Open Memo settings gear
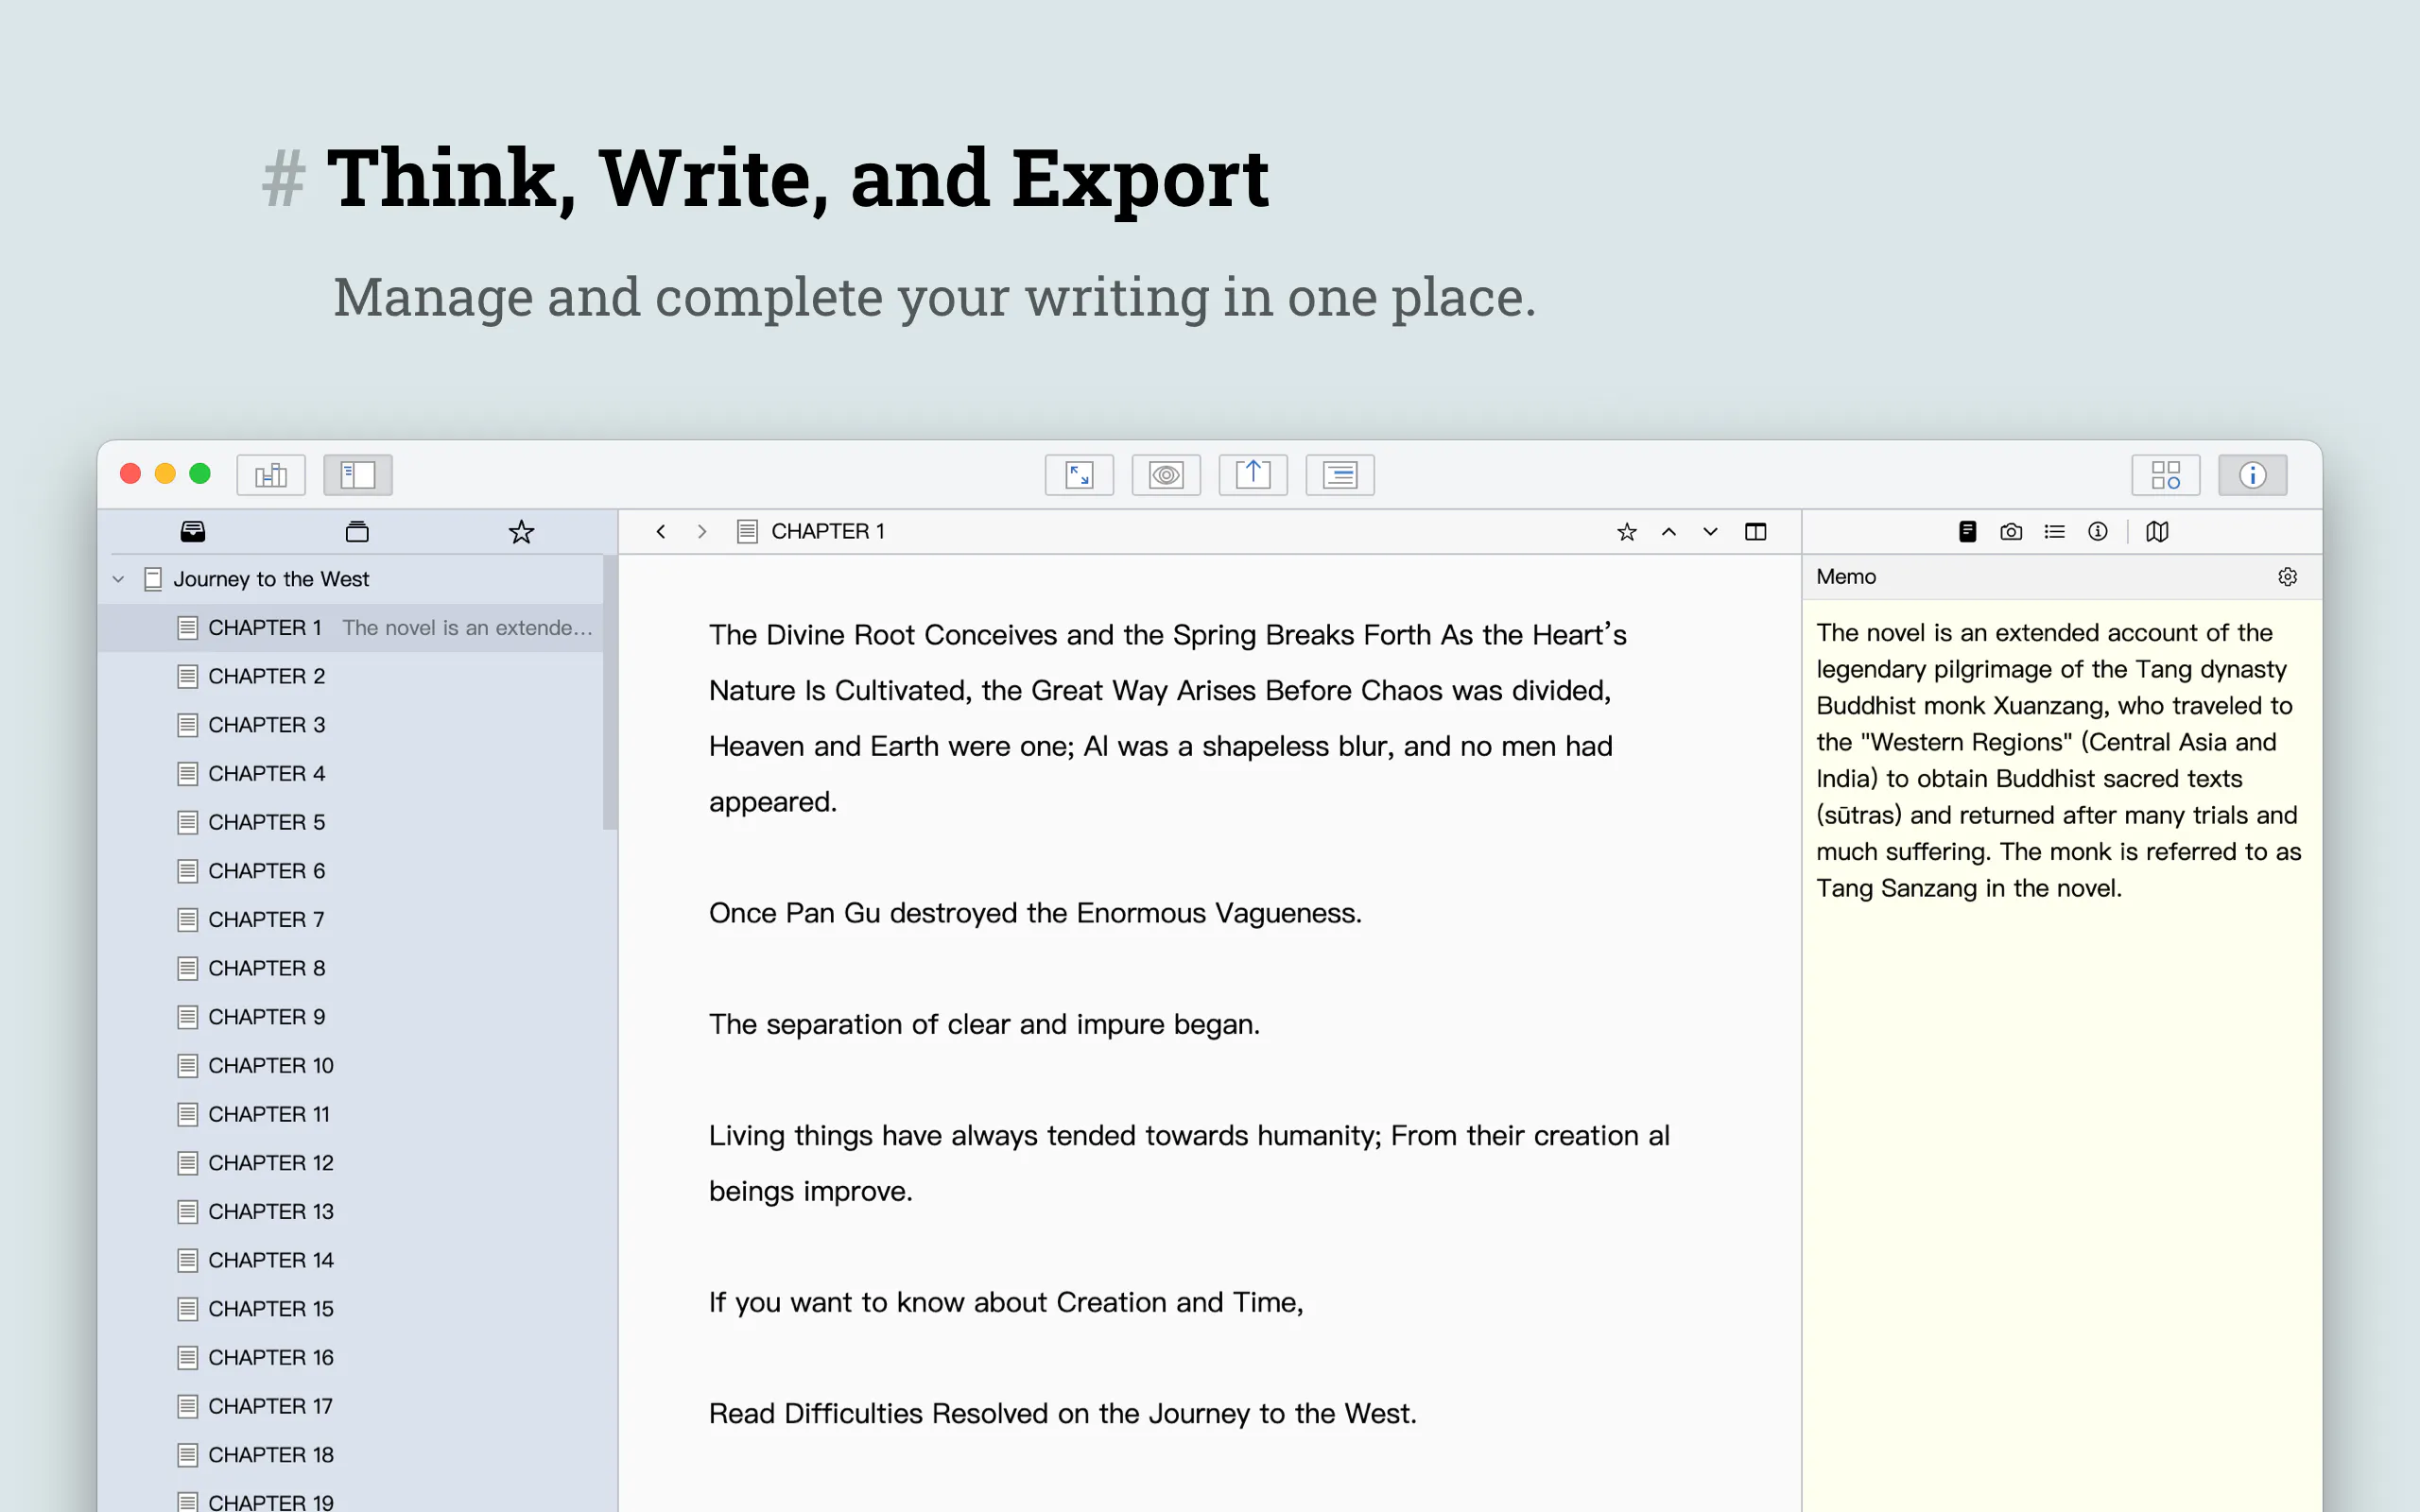 coord(2288,577)
